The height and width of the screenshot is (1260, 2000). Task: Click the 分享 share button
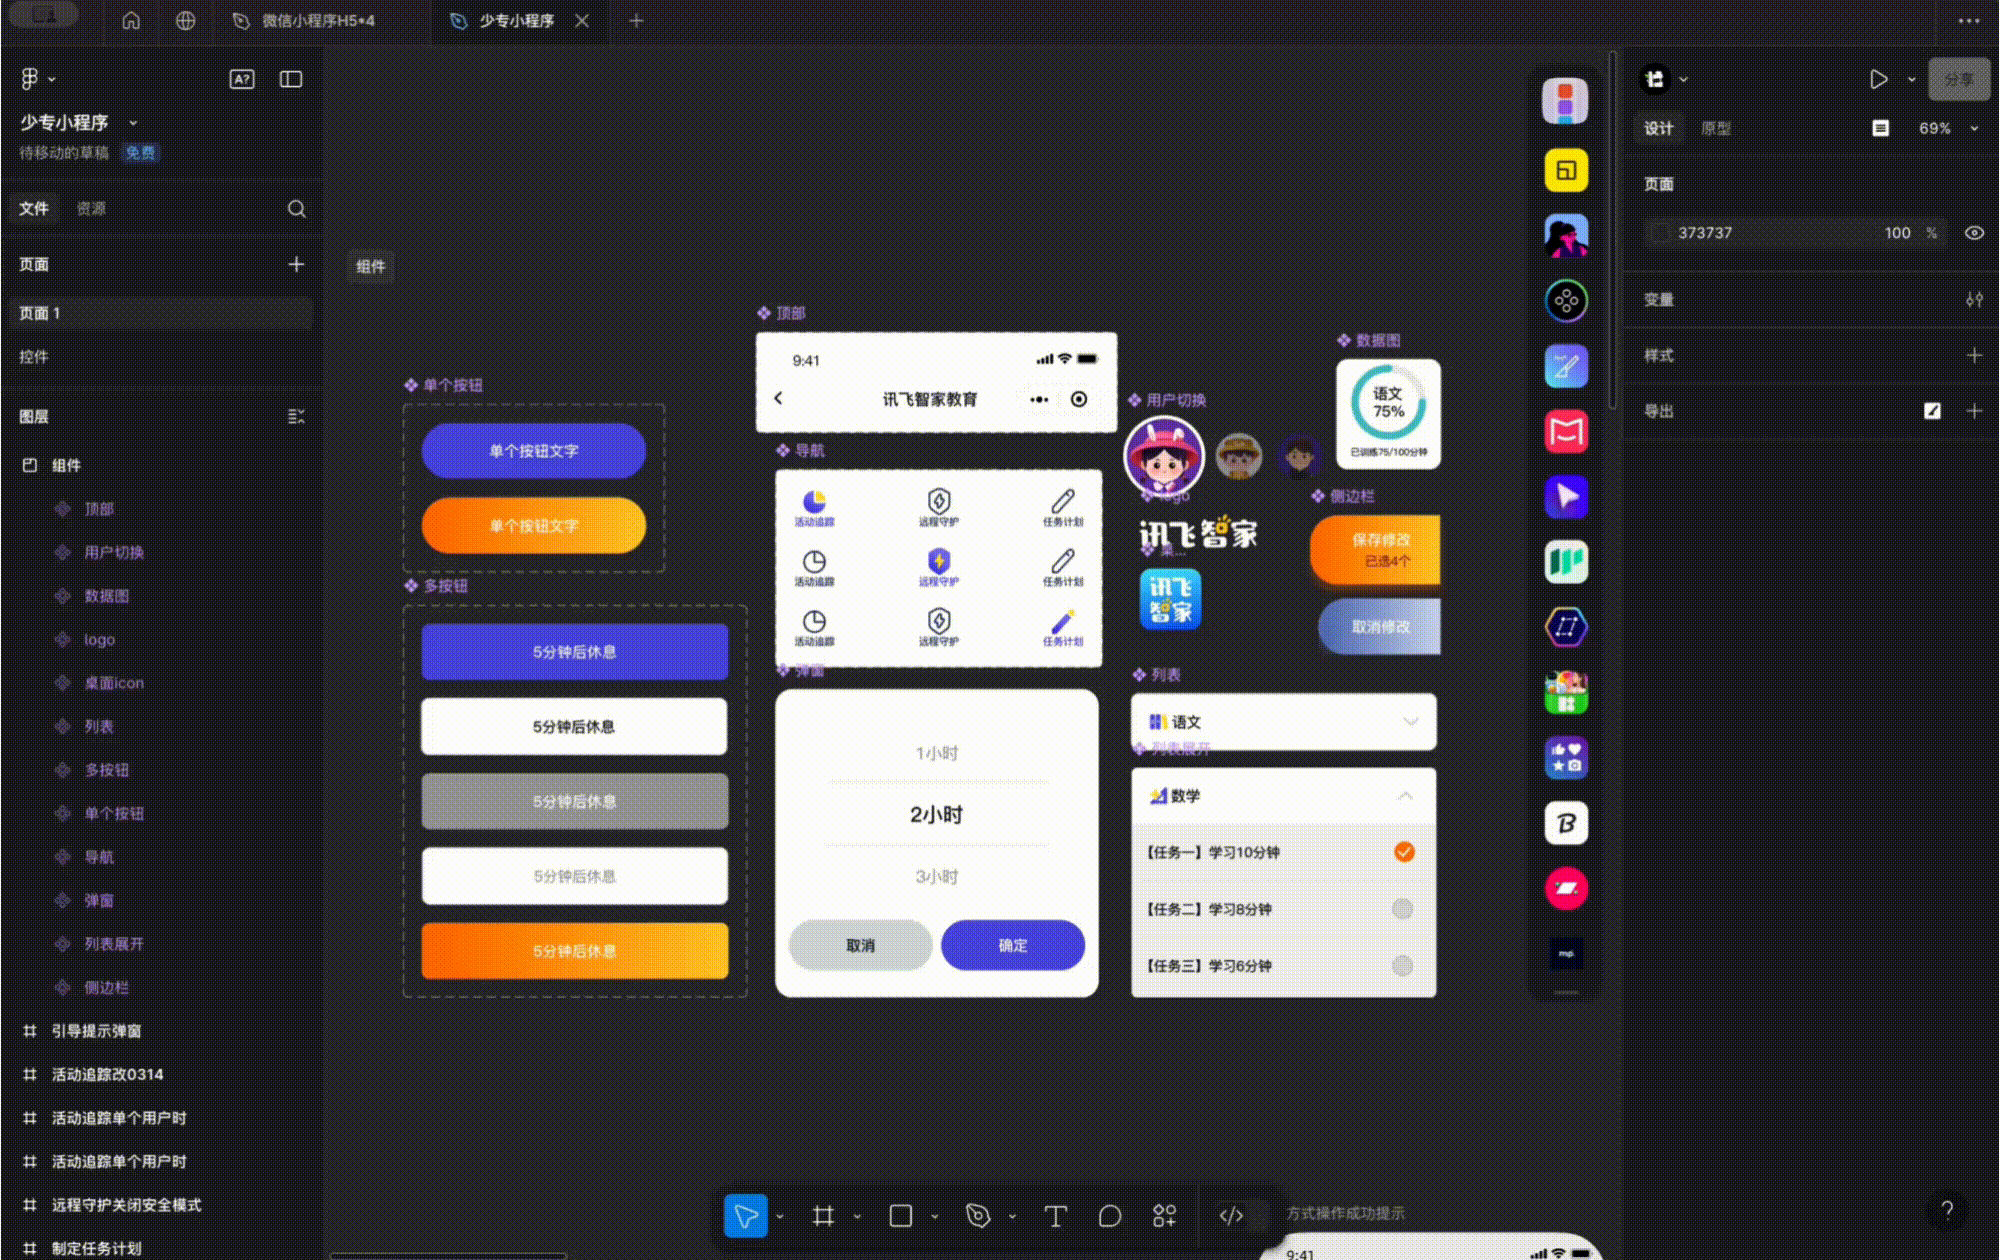pos(1958,79)
